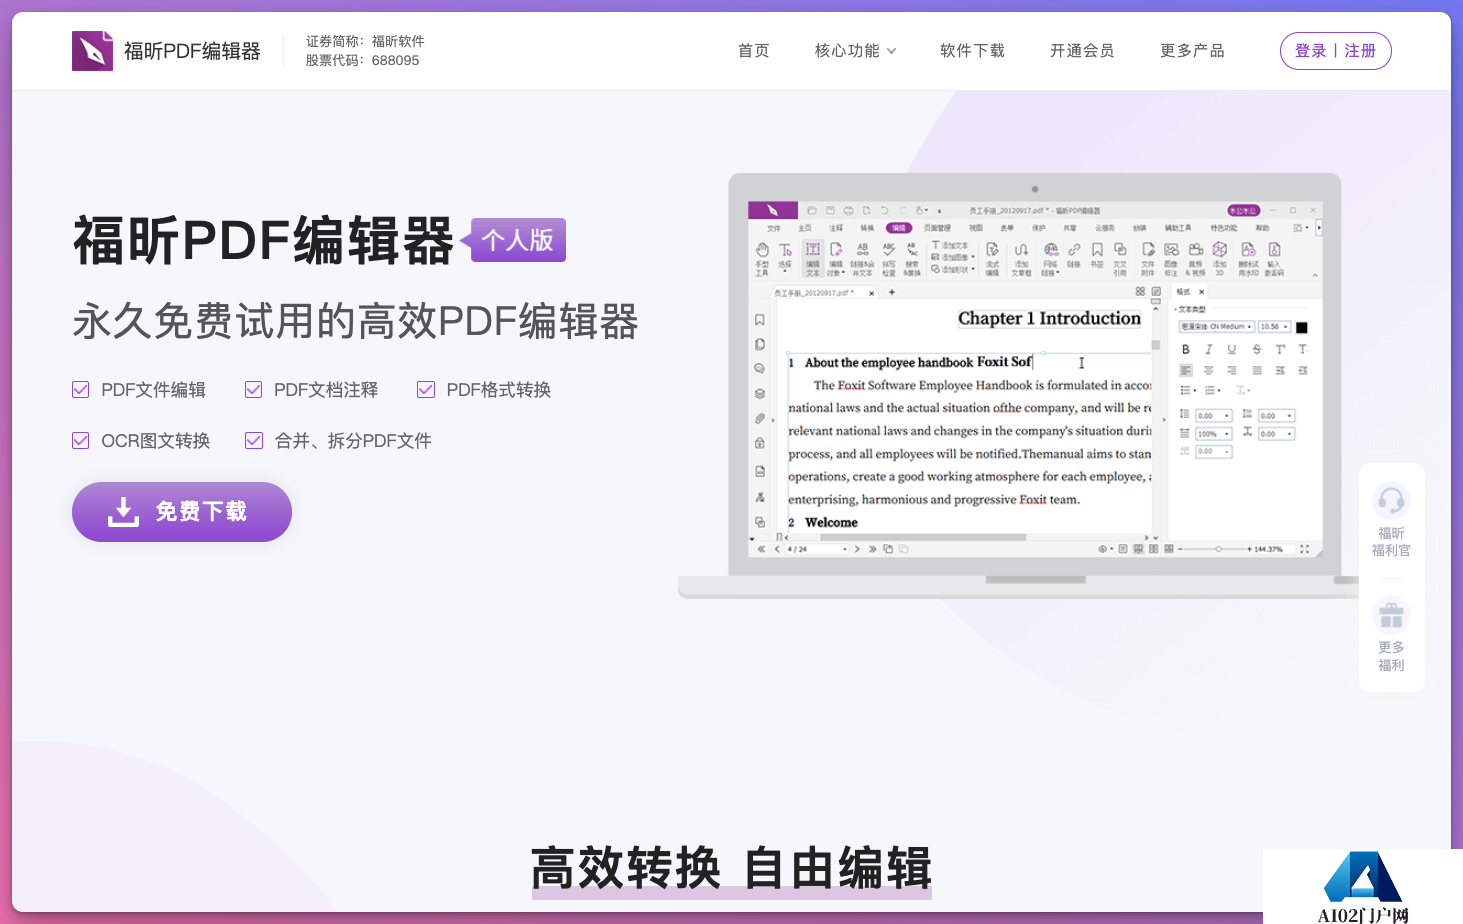Open the 10.56 font size dropdown
The image size is (1463, 924).
point(1275,327)
